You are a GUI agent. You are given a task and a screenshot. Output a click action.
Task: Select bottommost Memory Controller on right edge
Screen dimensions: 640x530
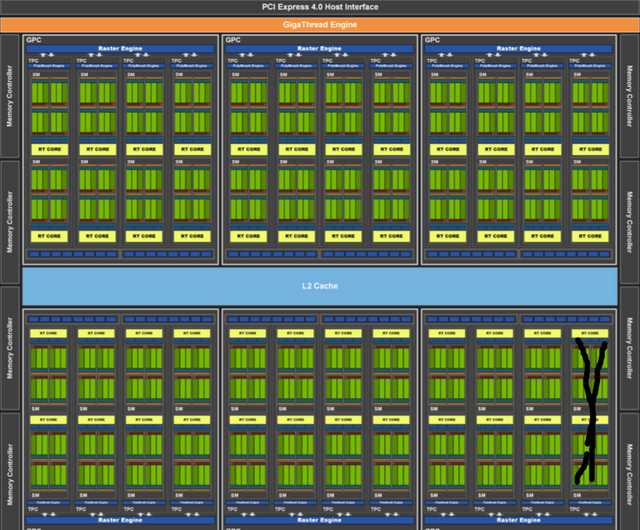pos(629,472)
